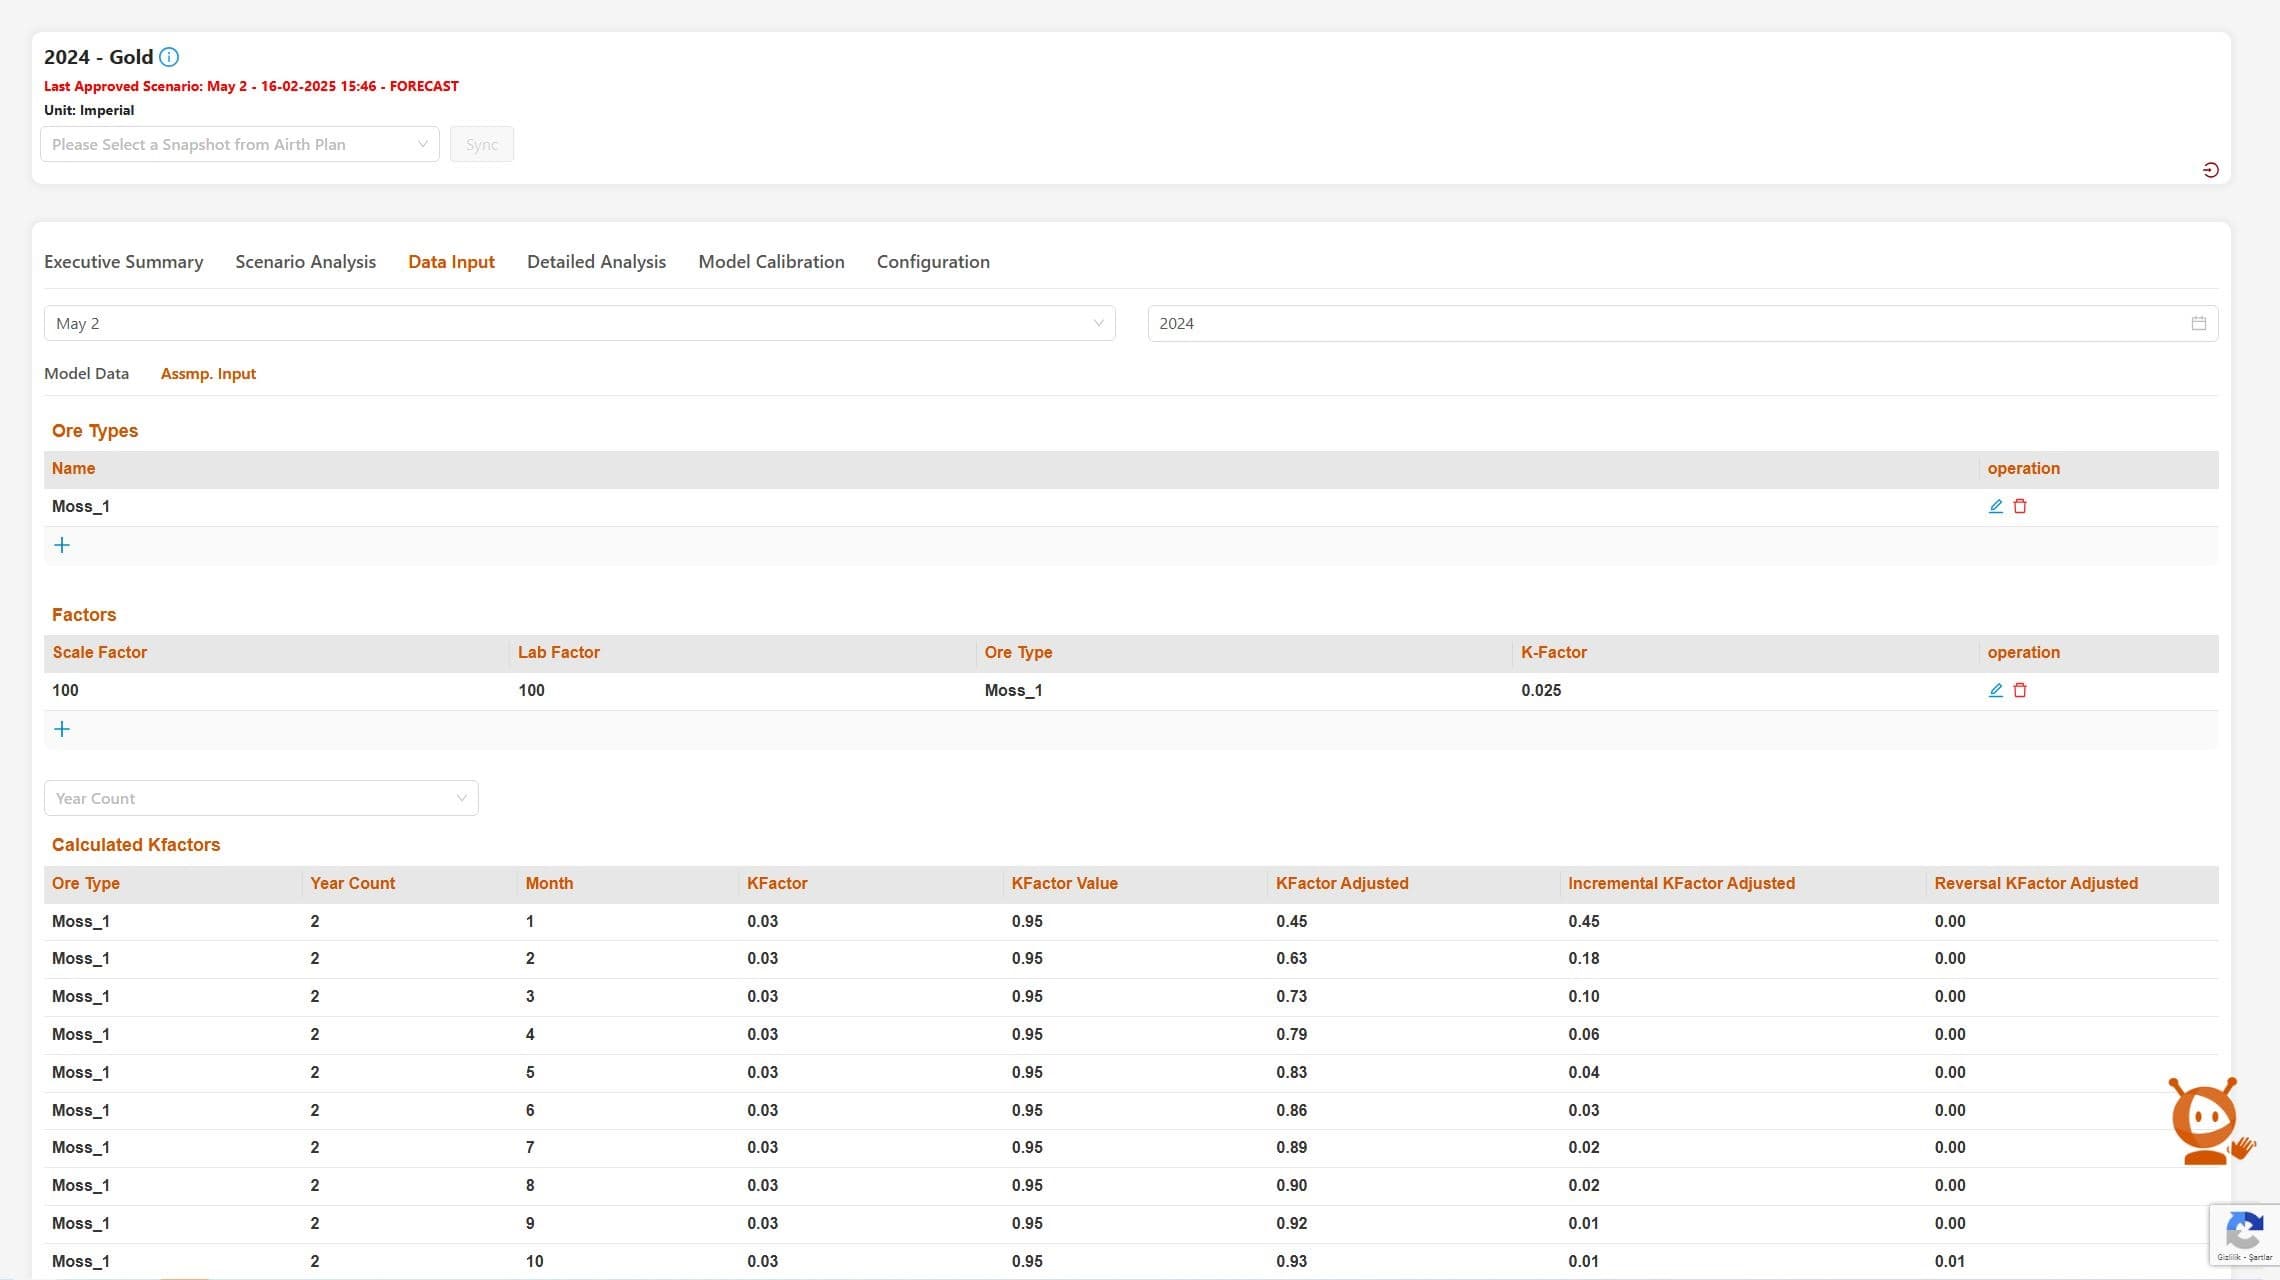Click the Lab Factor column header
Image resolution: width=2280 pixels, height=1280 pixels.
pos(559,653)
